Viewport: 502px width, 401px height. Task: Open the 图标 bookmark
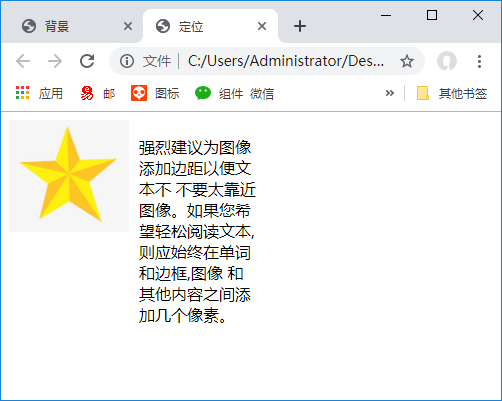coord(155,93)
